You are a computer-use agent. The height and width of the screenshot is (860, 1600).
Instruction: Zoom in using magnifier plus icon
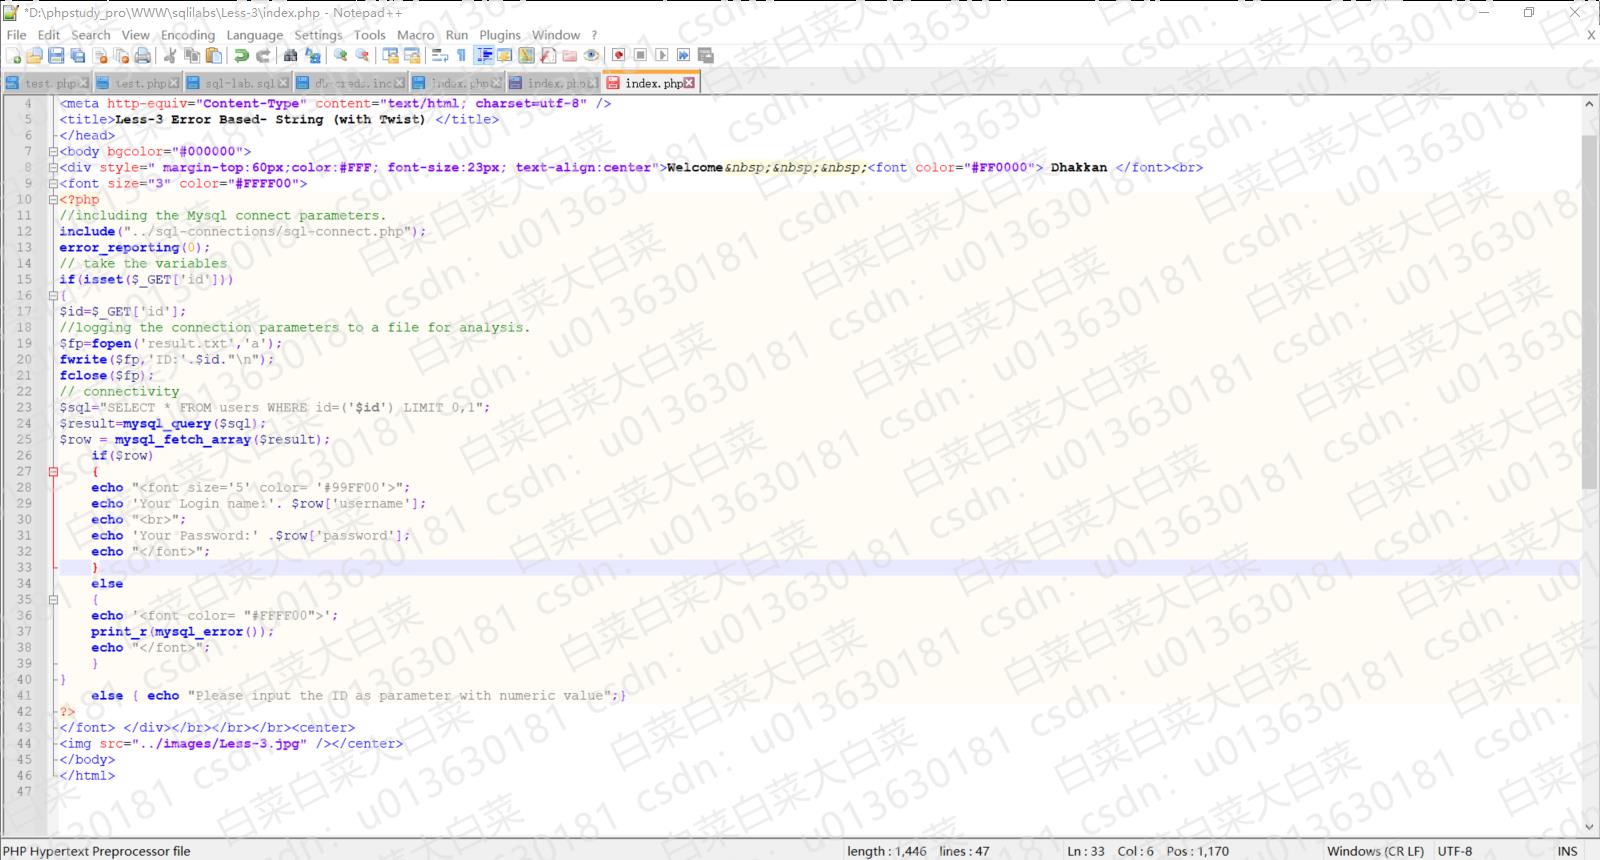pos(340,55)
